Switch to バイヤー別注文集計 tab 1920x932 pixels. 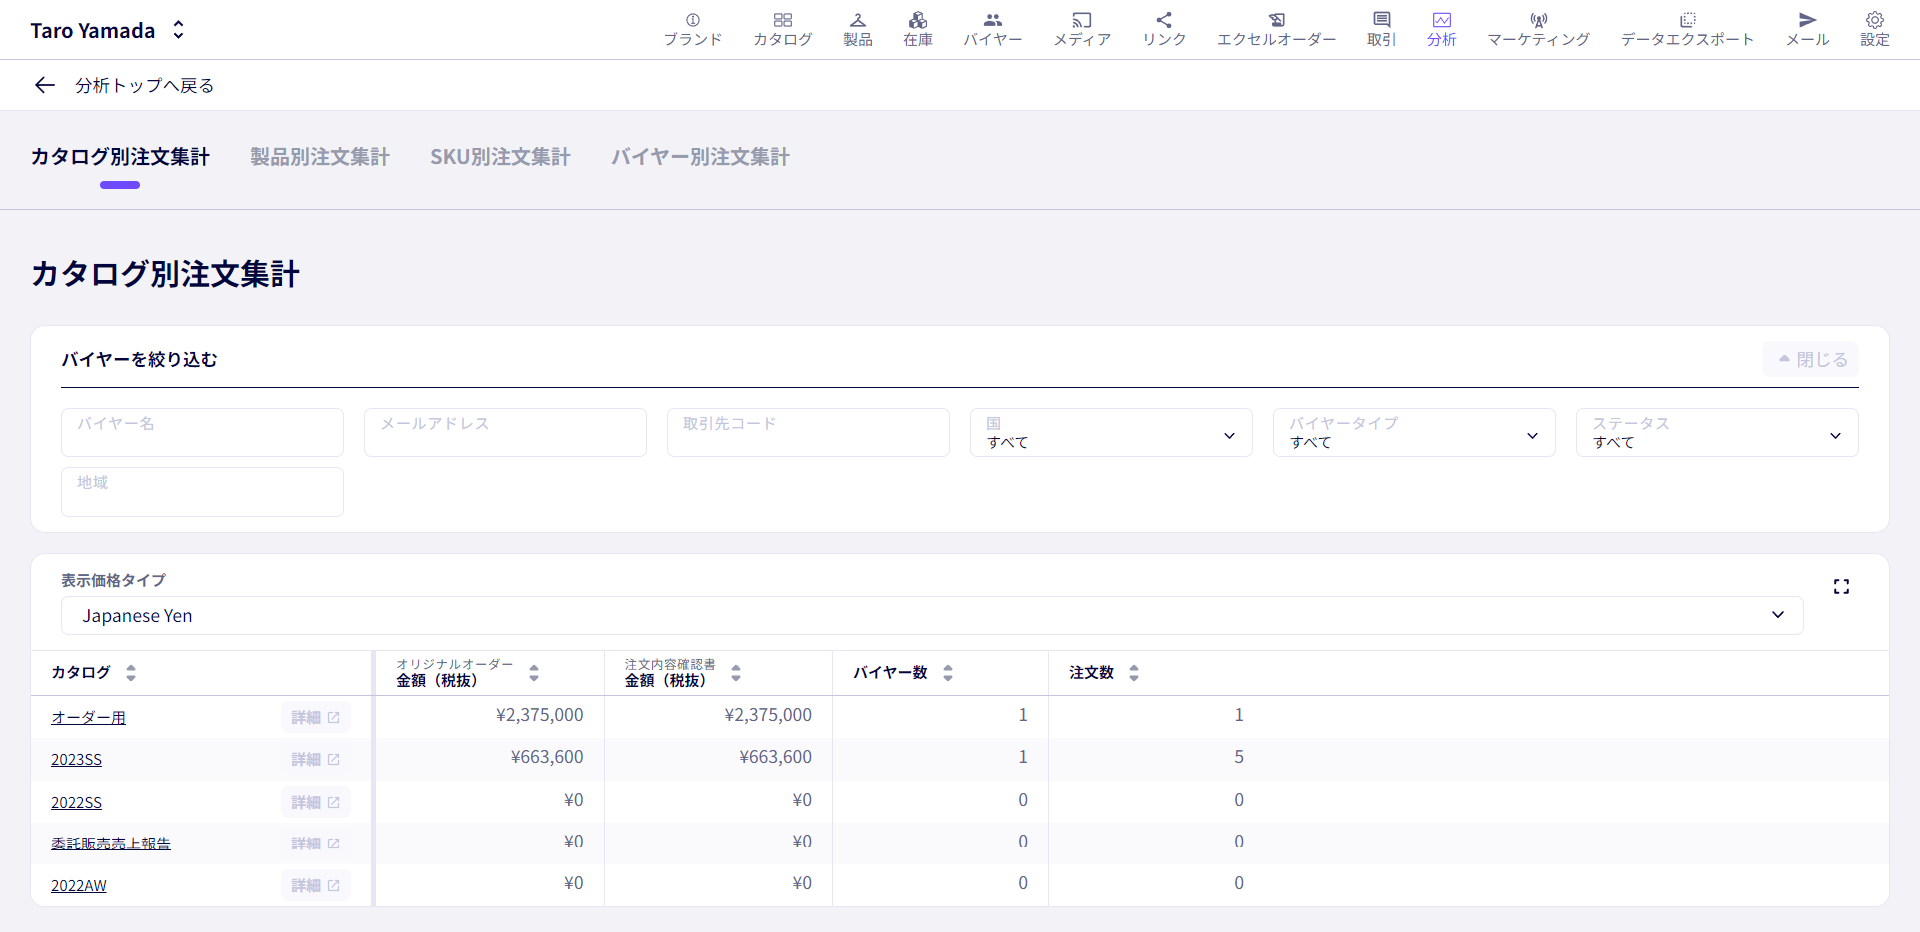[x=700, y=157]
